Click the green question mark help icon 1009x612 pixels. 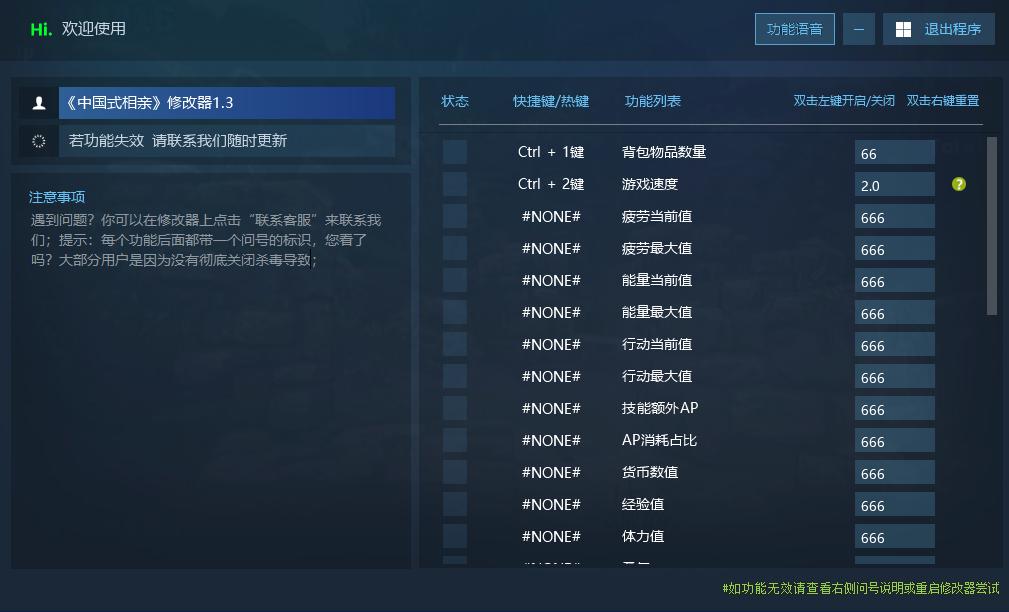click(x=958, y=184)
